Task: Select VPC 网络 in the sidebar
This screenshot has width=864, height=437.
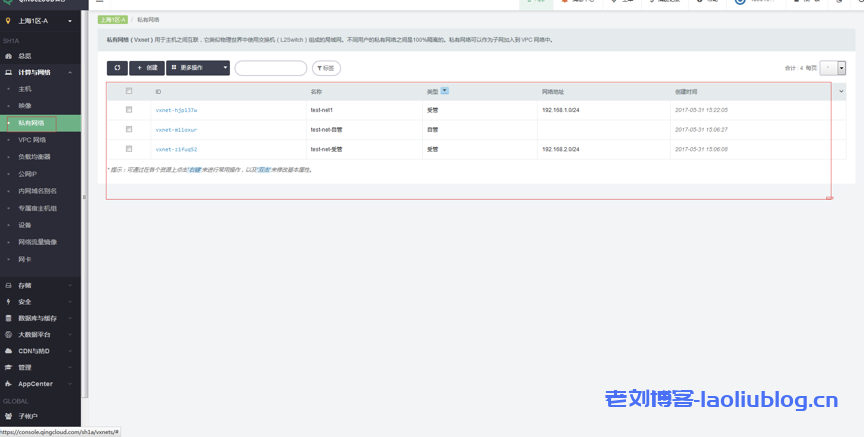Action: (32, 140)
